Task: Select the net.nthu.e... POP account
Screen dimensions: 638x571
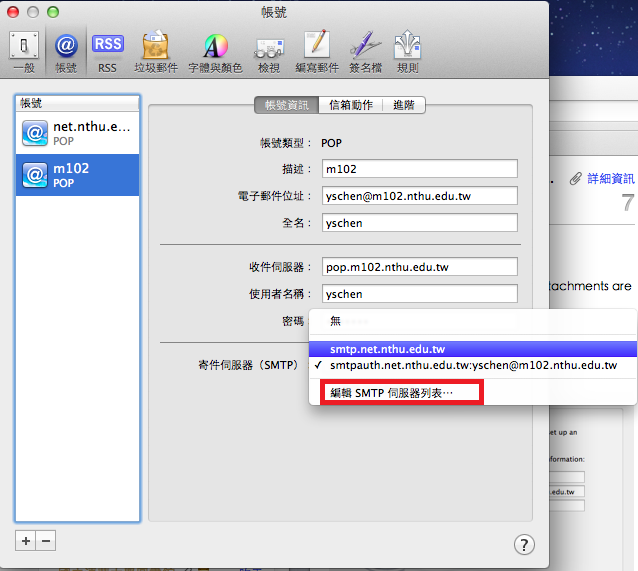Action: pos(77,133)
